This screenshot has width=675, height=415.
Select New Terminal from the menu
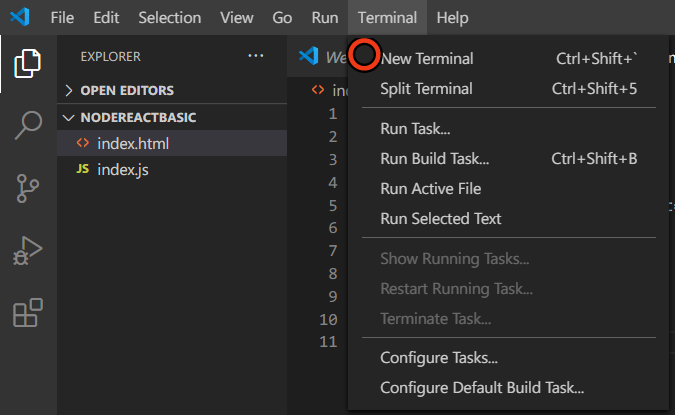[x=427, y=59]
